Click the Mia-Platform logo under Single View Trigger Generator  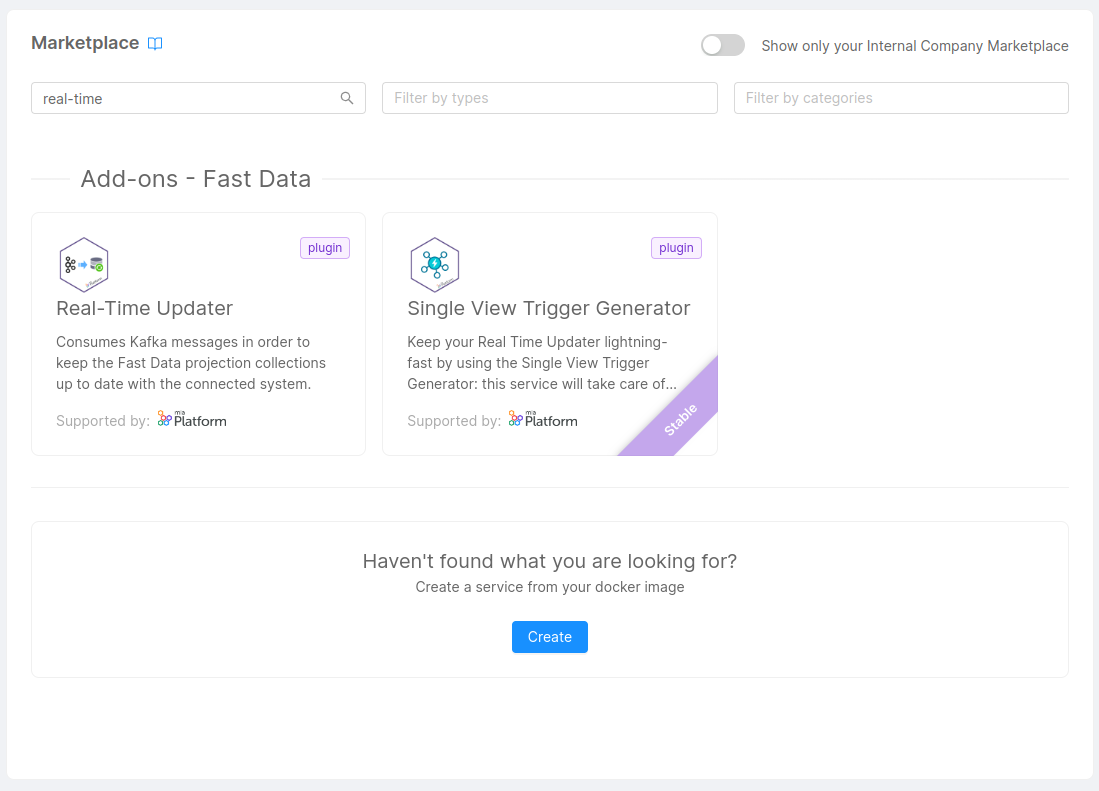(x=542, y=419)
